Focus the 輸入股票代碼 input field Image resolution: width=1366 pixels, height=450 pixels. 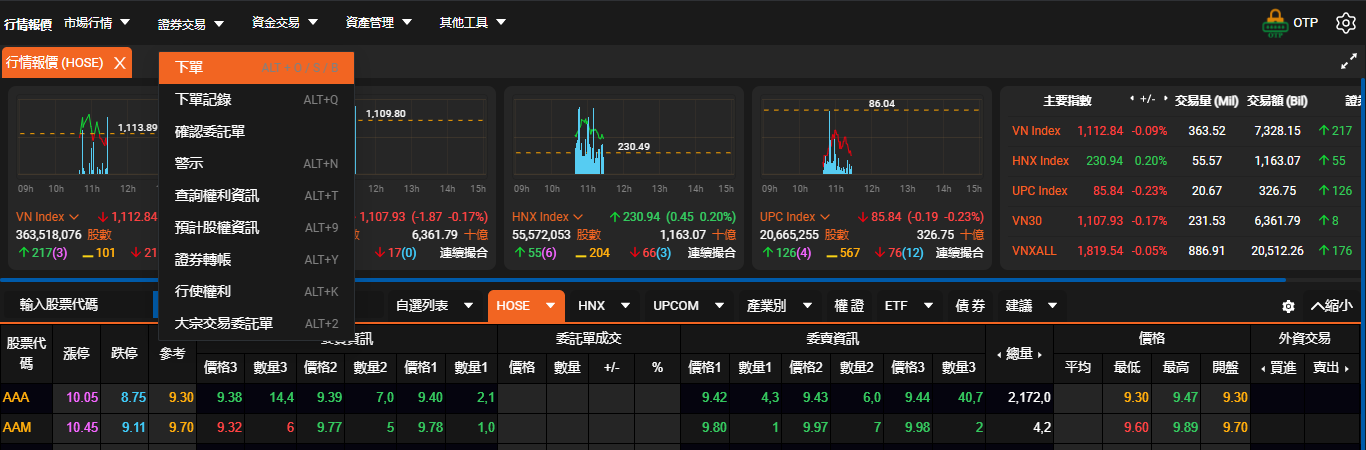point(80,305)
